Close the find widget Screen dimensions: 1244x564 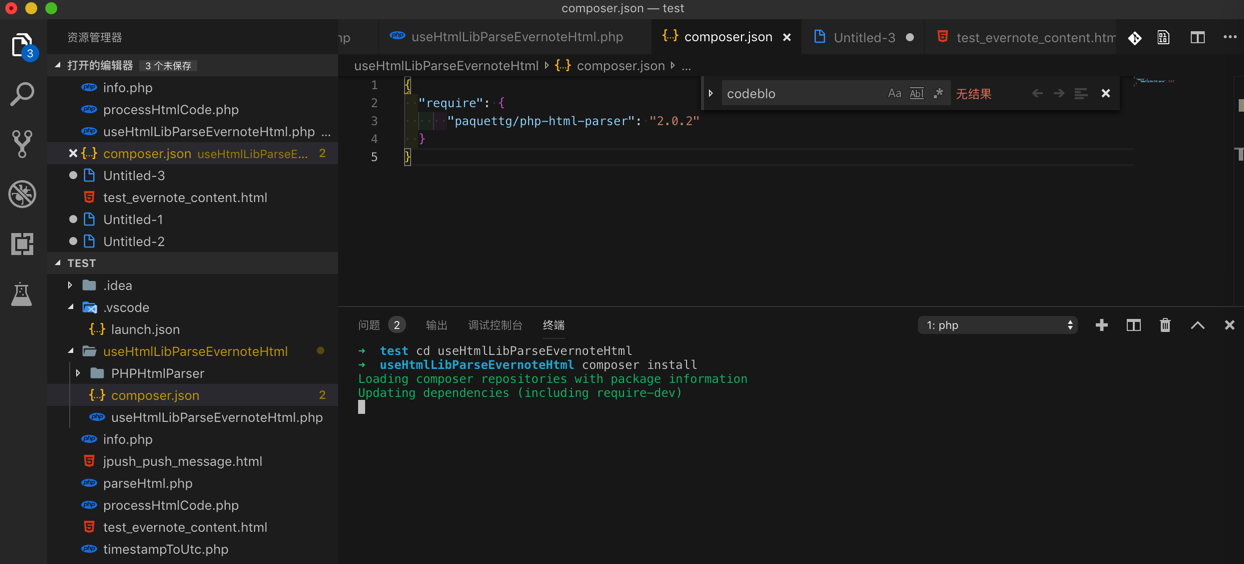click(x=1105, y=94)
